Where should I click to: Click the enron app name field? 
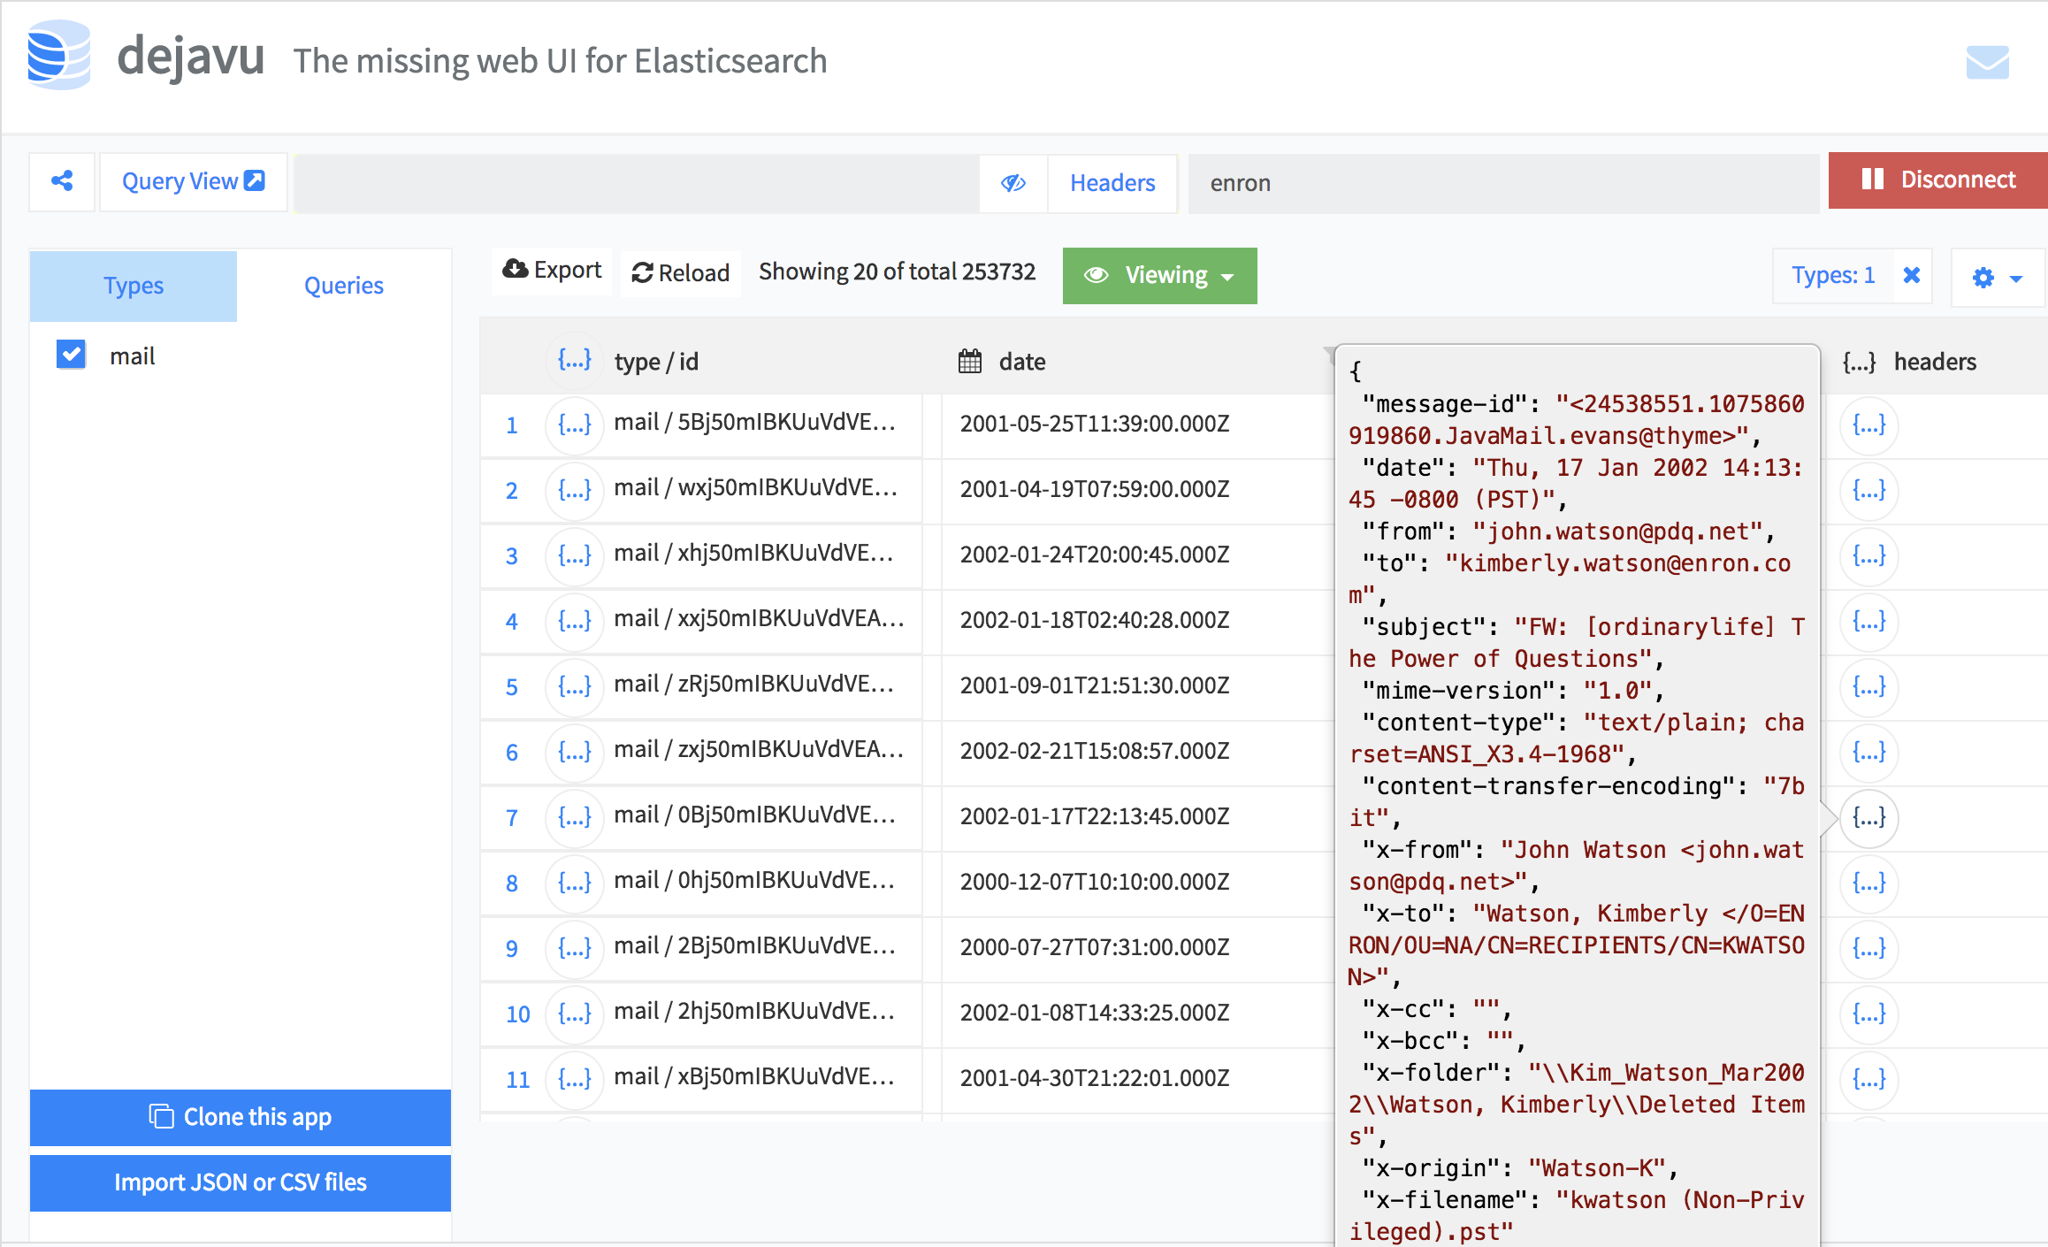(x=1503, y=183)
